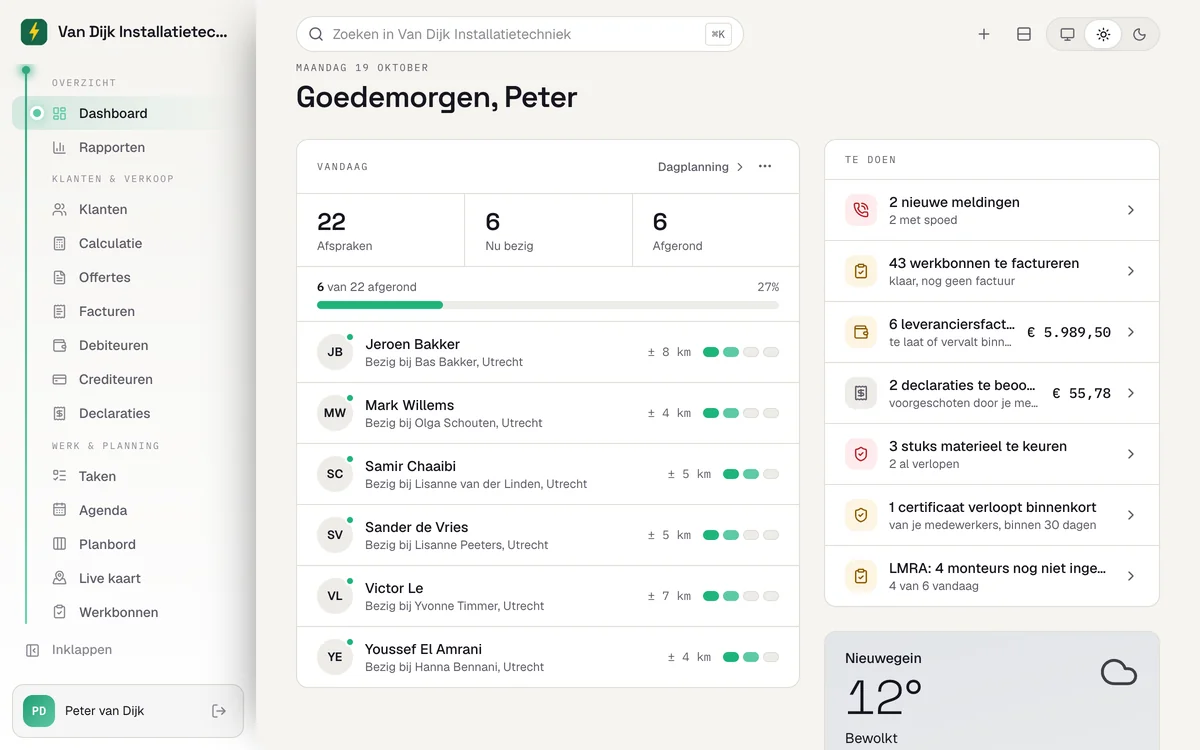Navigate to Offertes
1200x750 pixels.
pyautogui.click(x=128, y=277)
